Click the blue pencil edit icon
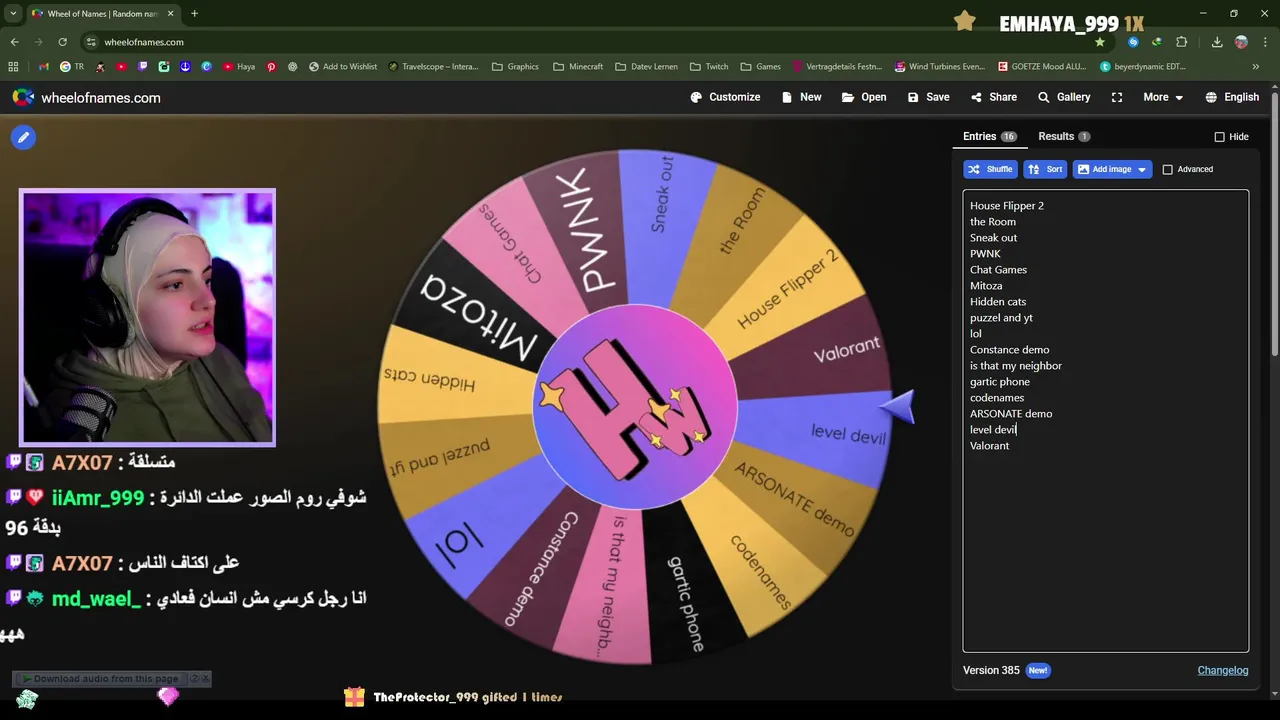 [x=24, y=137]
